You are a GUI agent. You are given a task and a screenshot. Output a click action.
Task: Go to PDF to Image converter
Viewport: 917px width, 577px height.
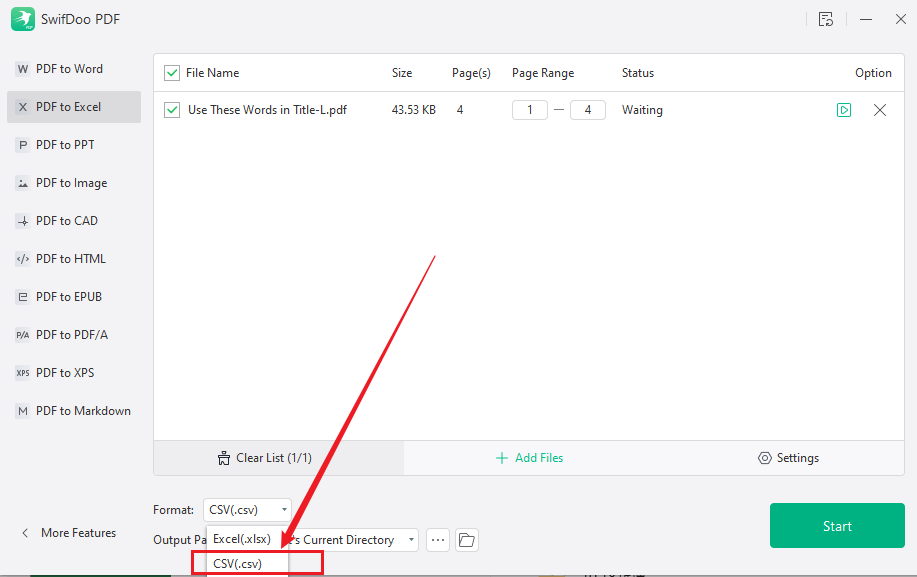click(x=74, y=183)
